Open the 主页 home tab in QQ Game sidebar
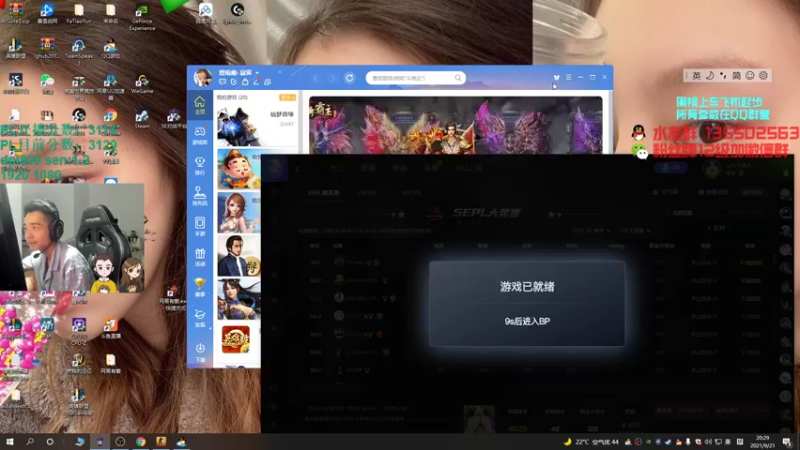The height and width of the screenshot is (450, 800). (199, 105)
